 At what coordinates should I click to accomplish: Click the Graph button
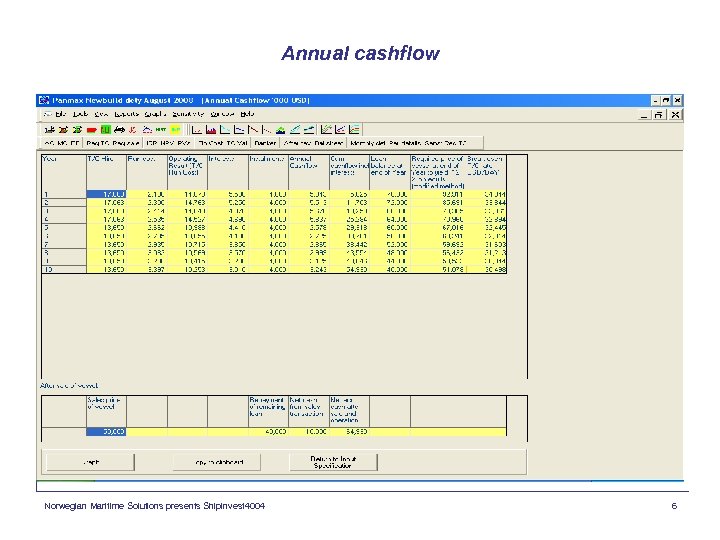[90, 462]
